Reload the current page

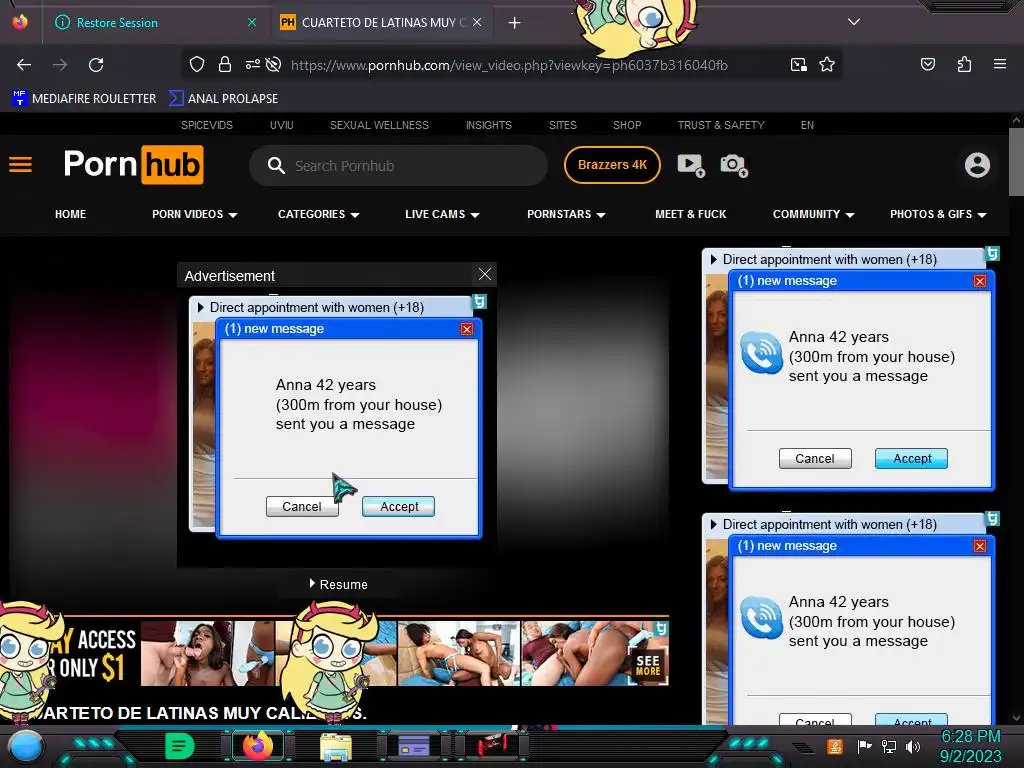click(96, 65)
